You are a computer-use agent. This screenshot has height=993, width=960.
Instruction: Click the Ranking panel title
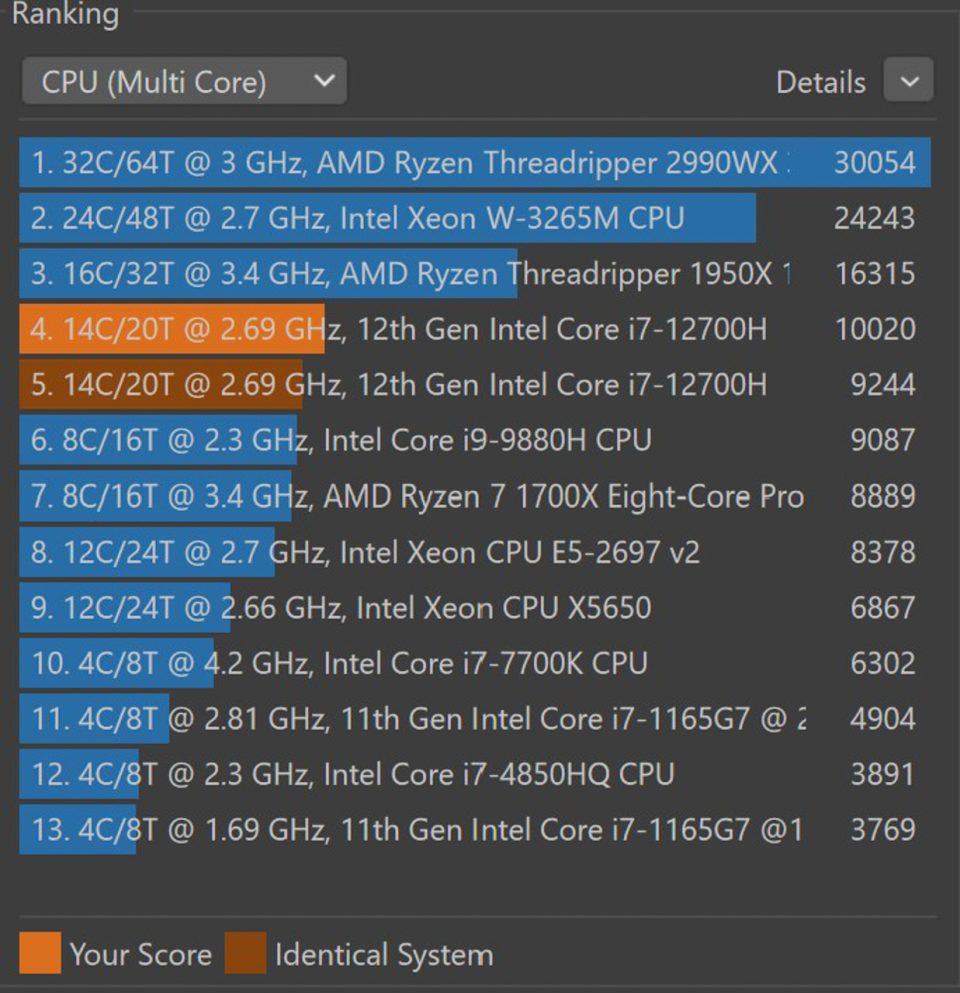click(65, 14)
